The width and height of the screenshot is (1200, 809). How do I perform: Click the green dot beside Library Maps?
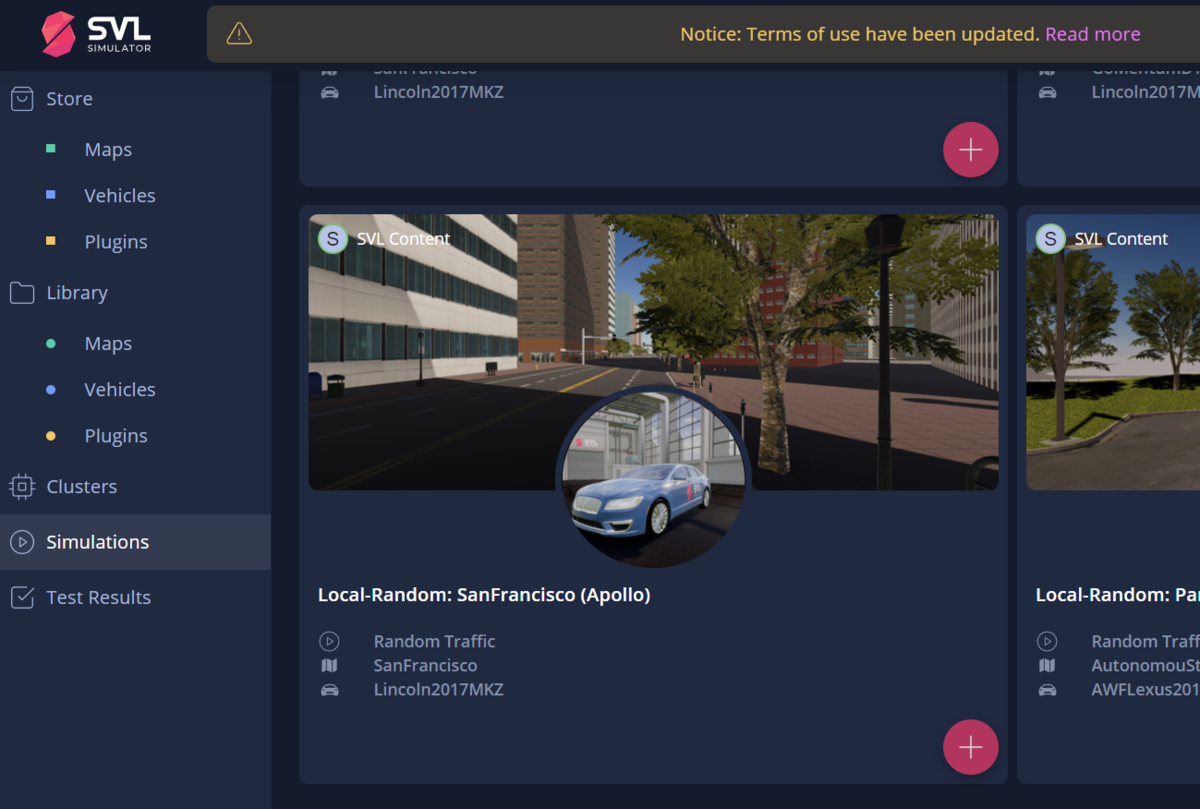(x=51, y=343)
